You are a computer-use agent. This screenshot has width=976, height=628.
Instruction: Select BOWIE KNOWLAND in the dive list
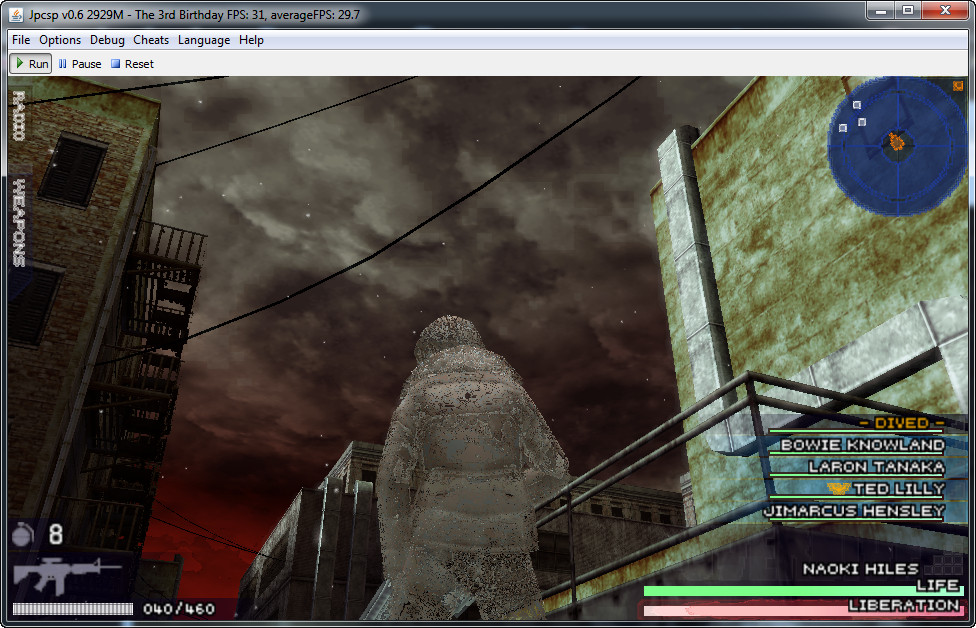tap(863, 444)
